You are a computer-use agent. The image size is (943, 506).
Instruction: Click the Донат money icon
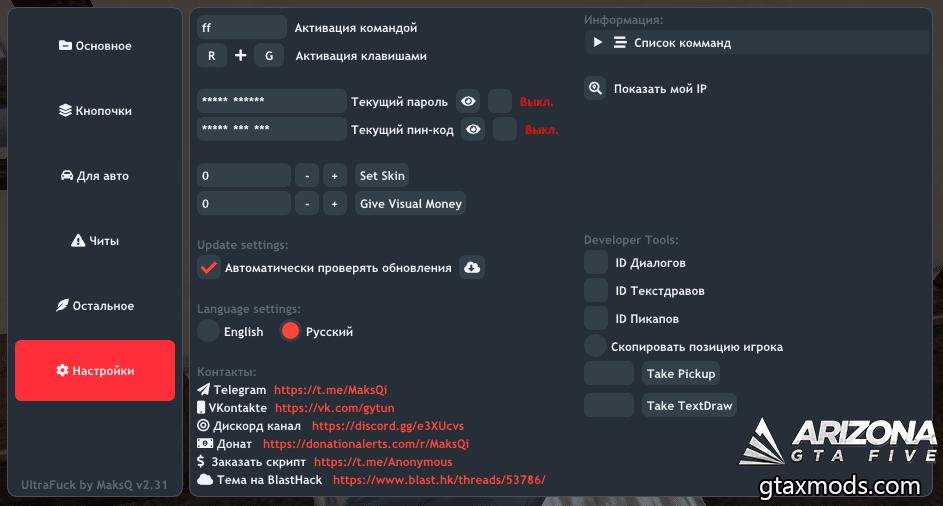pos(204,444)
